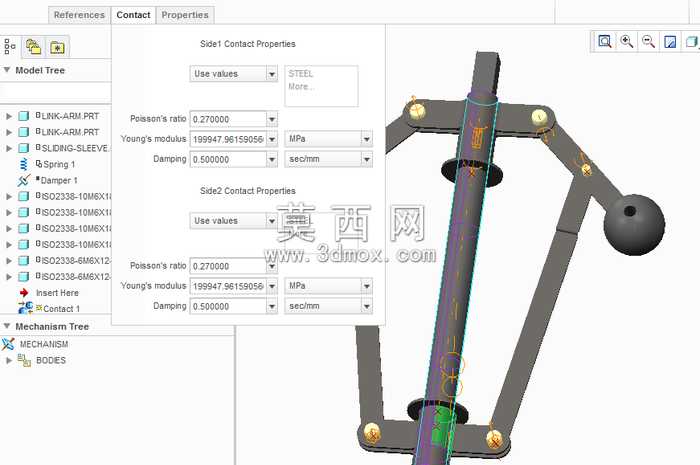Select the ball weight in the model
Image resolution: width=700 pixels, height=465 pixels.
pyautogui.click(x=634, y=225)
